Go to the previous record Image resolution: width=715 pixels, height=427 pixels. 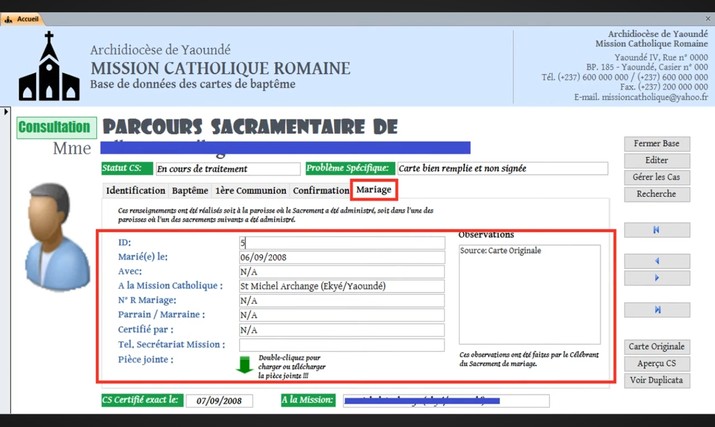point(656,262)
